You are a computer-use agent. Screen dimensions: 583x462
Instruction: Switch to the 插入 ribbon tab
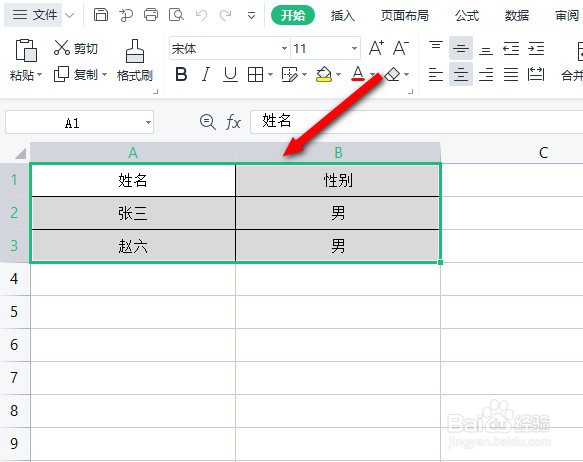point(342,15)
